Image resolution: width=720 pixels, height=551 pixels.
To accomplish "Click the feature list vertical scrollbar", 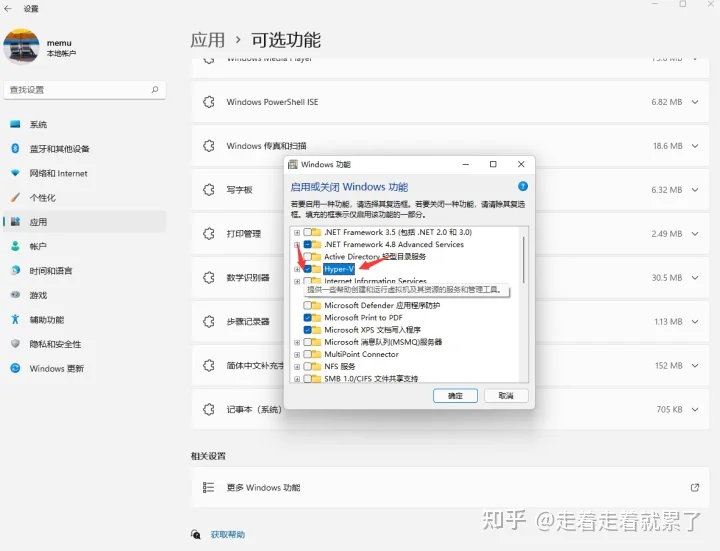I will [x=523, y=260].
